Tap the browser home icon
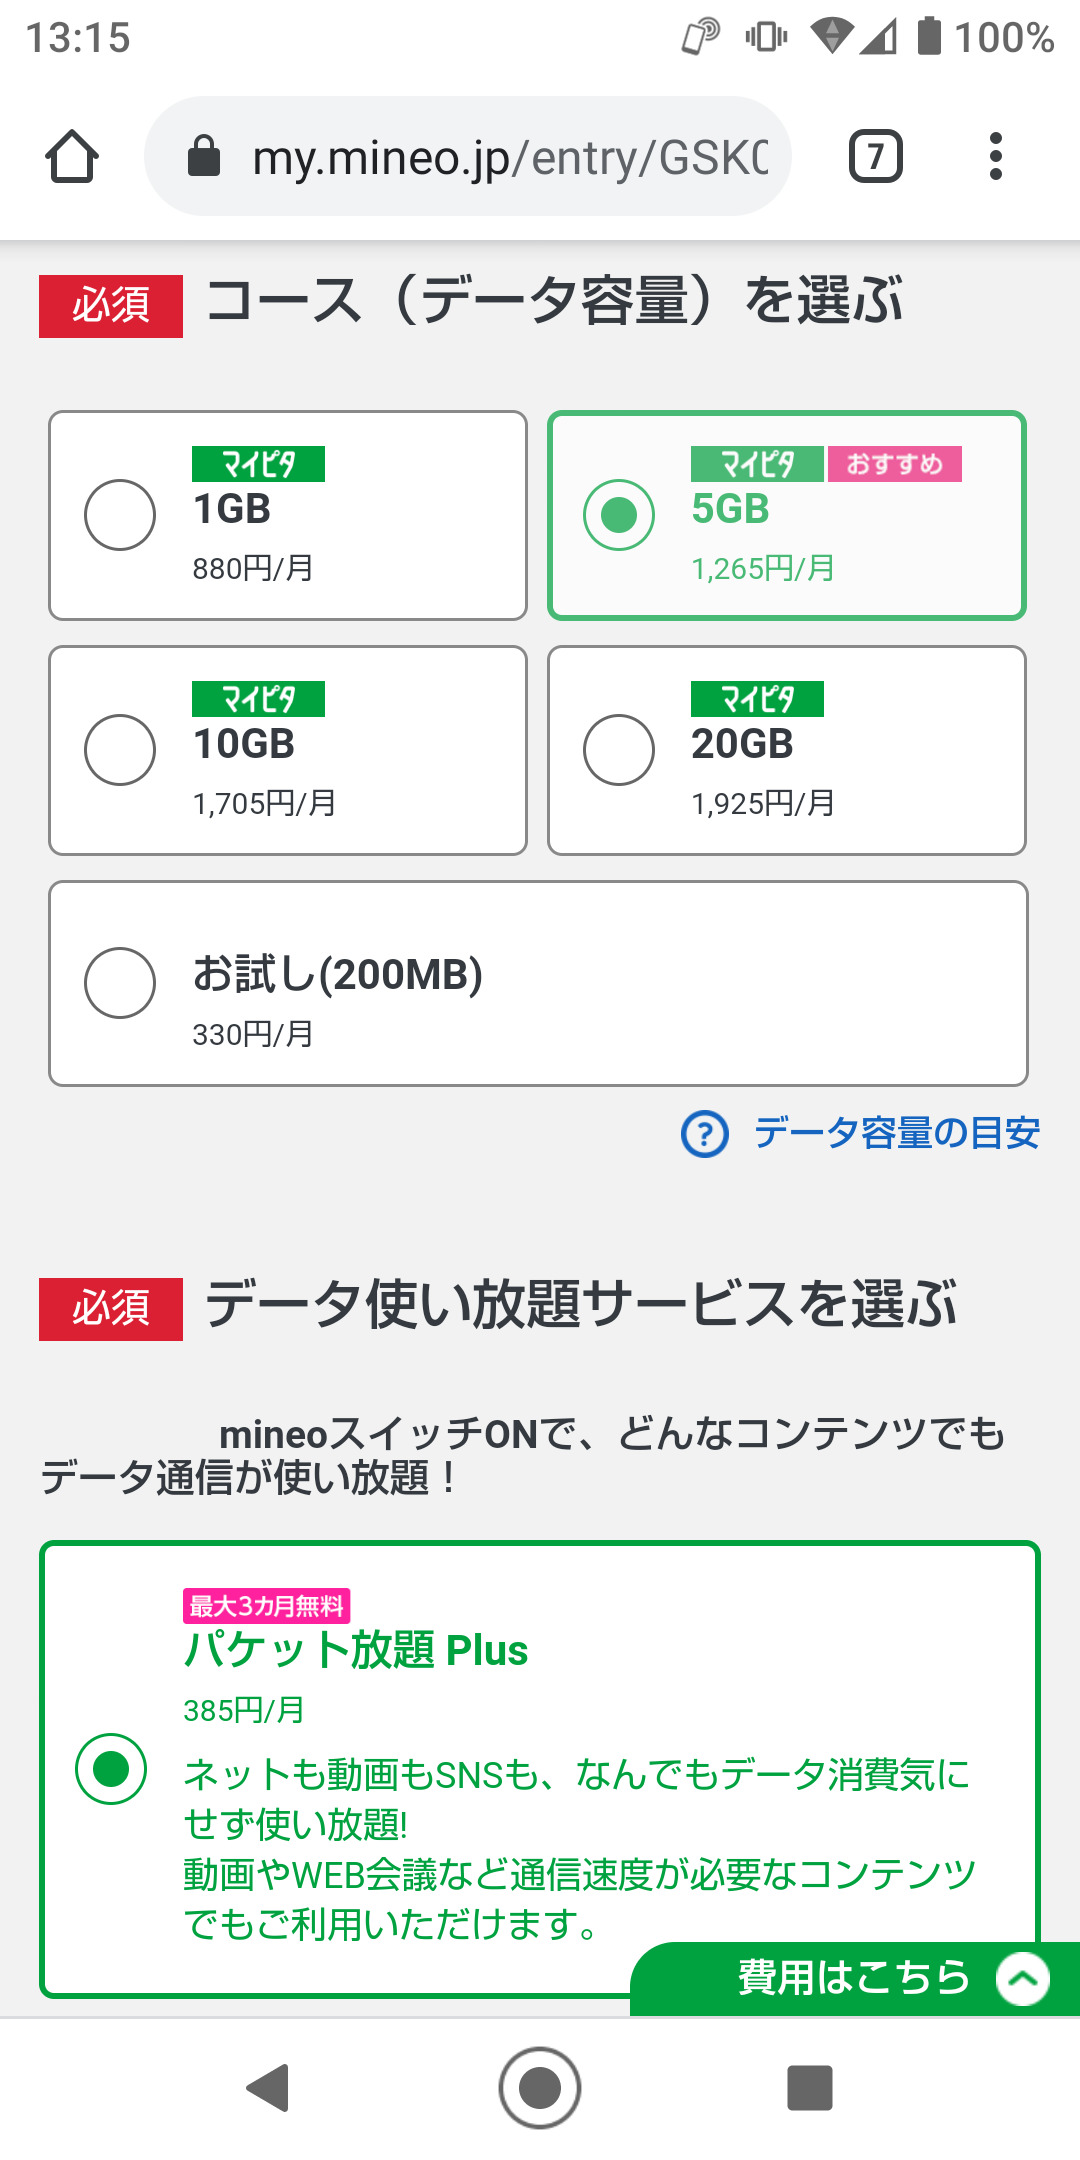This screenshot has width=1080, height=2160. click(x=72, y=157)
